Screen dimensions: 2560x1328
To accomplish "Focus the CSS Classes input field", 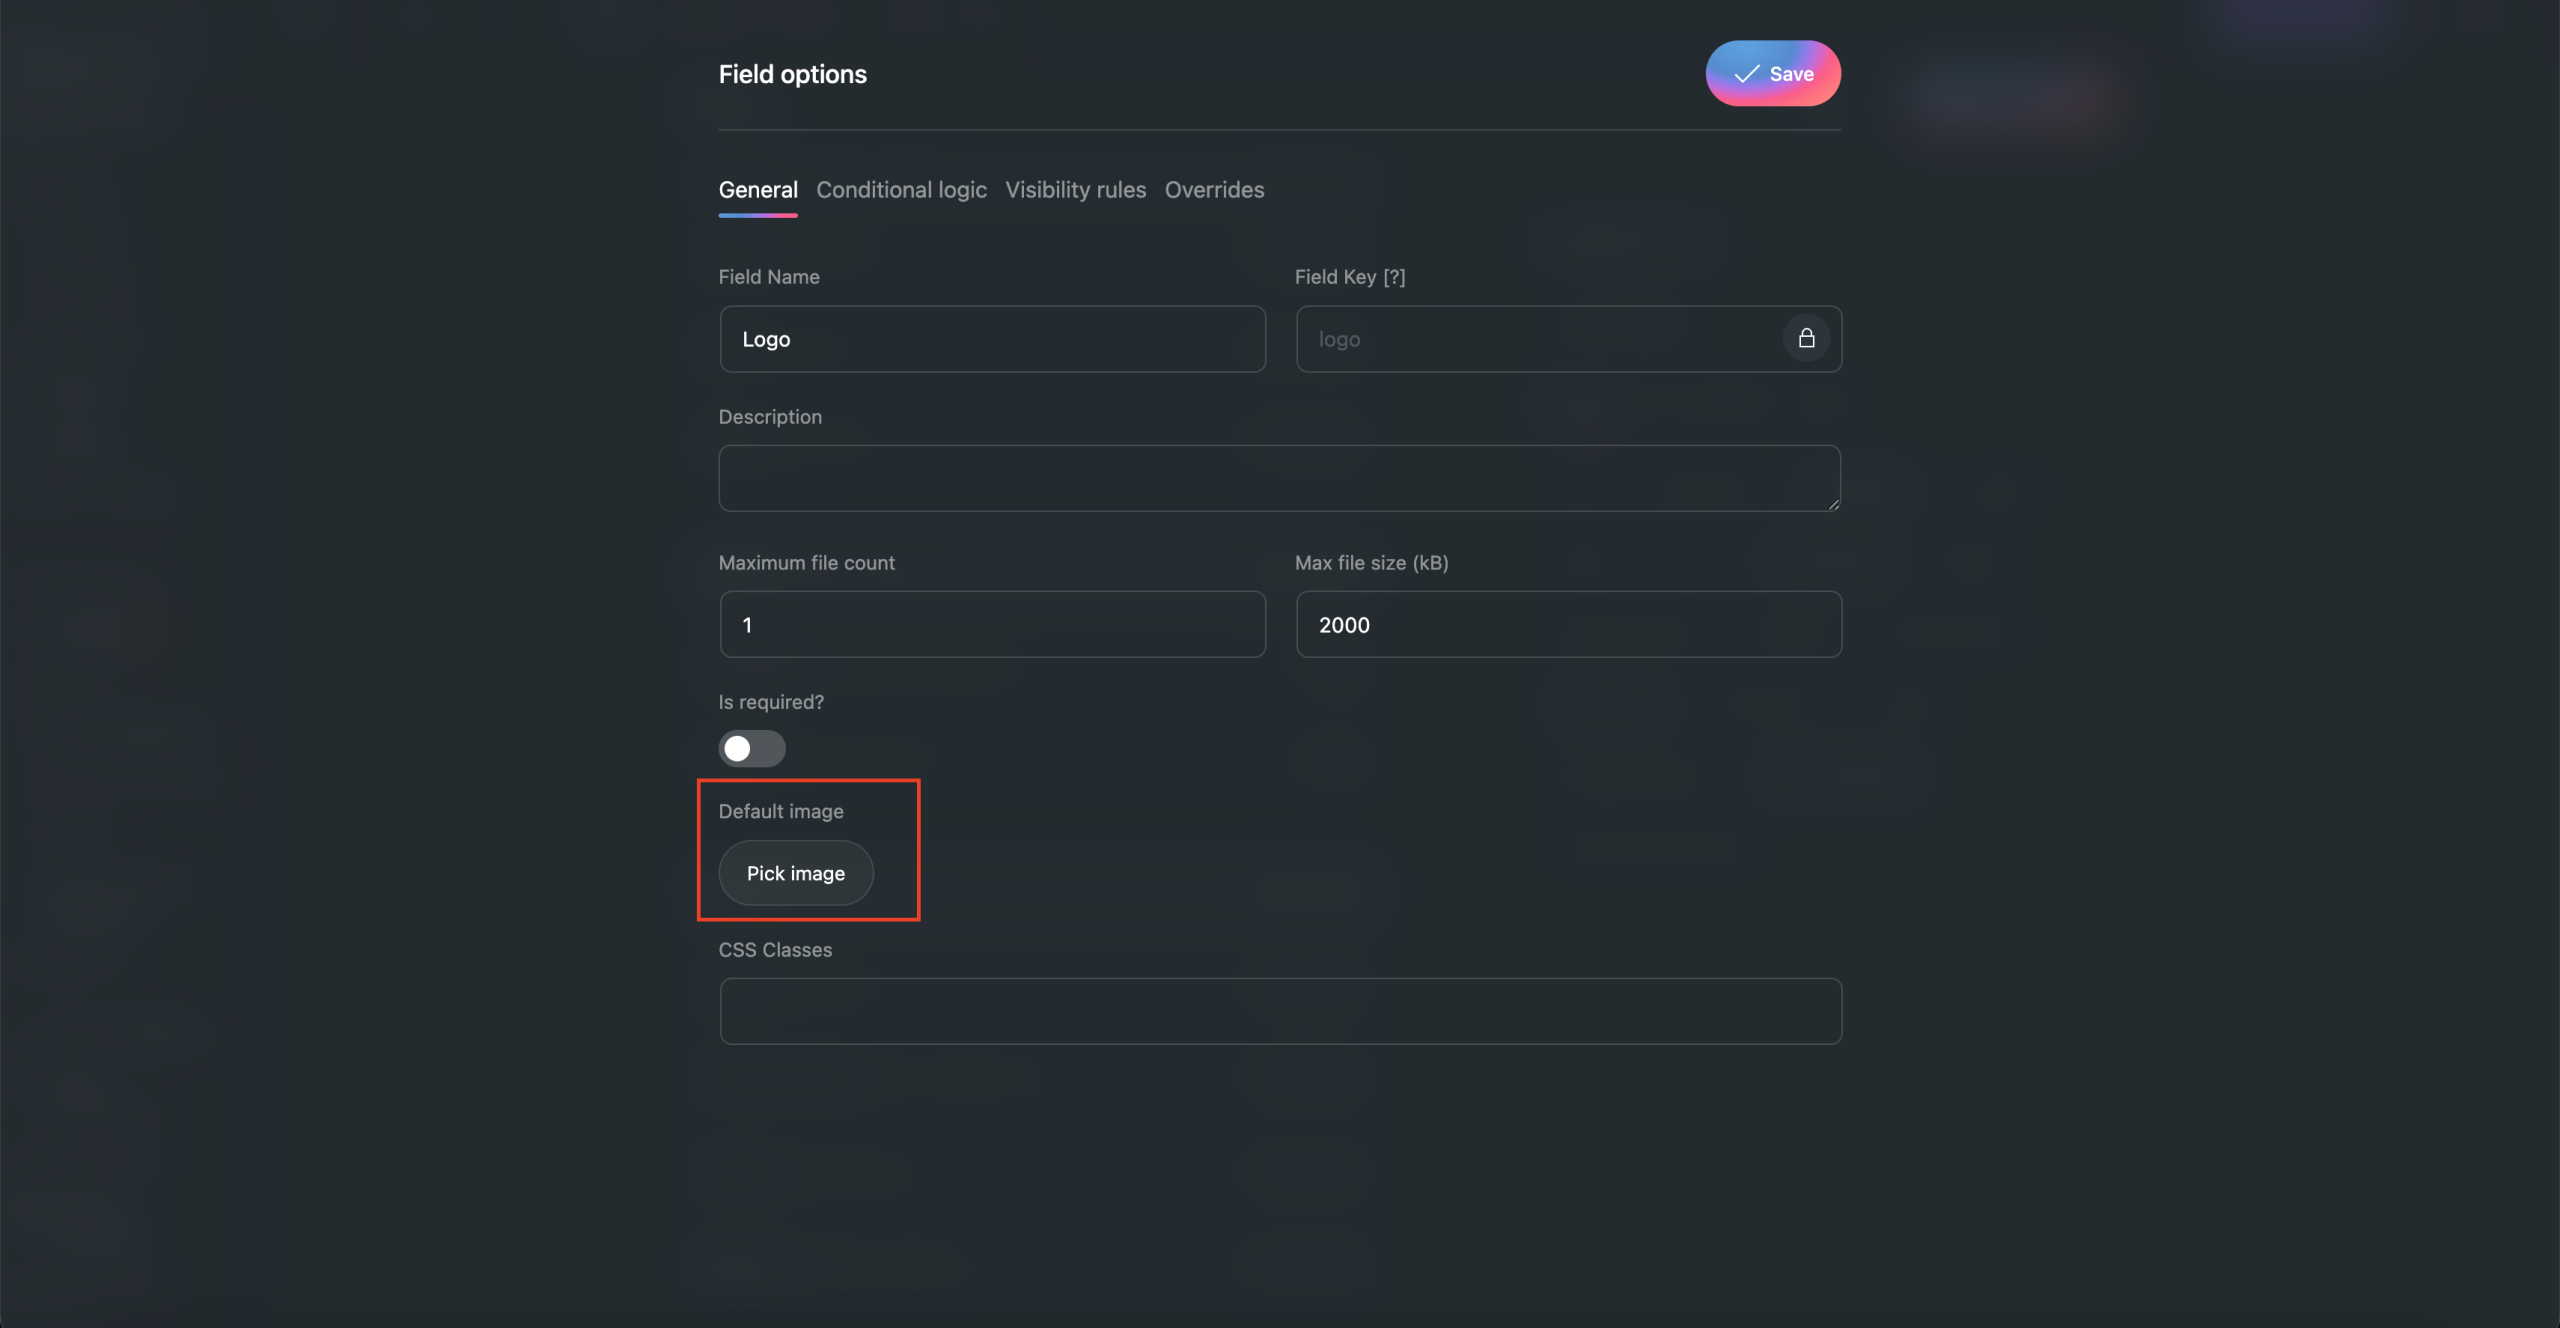I will coord(1280,1011).
